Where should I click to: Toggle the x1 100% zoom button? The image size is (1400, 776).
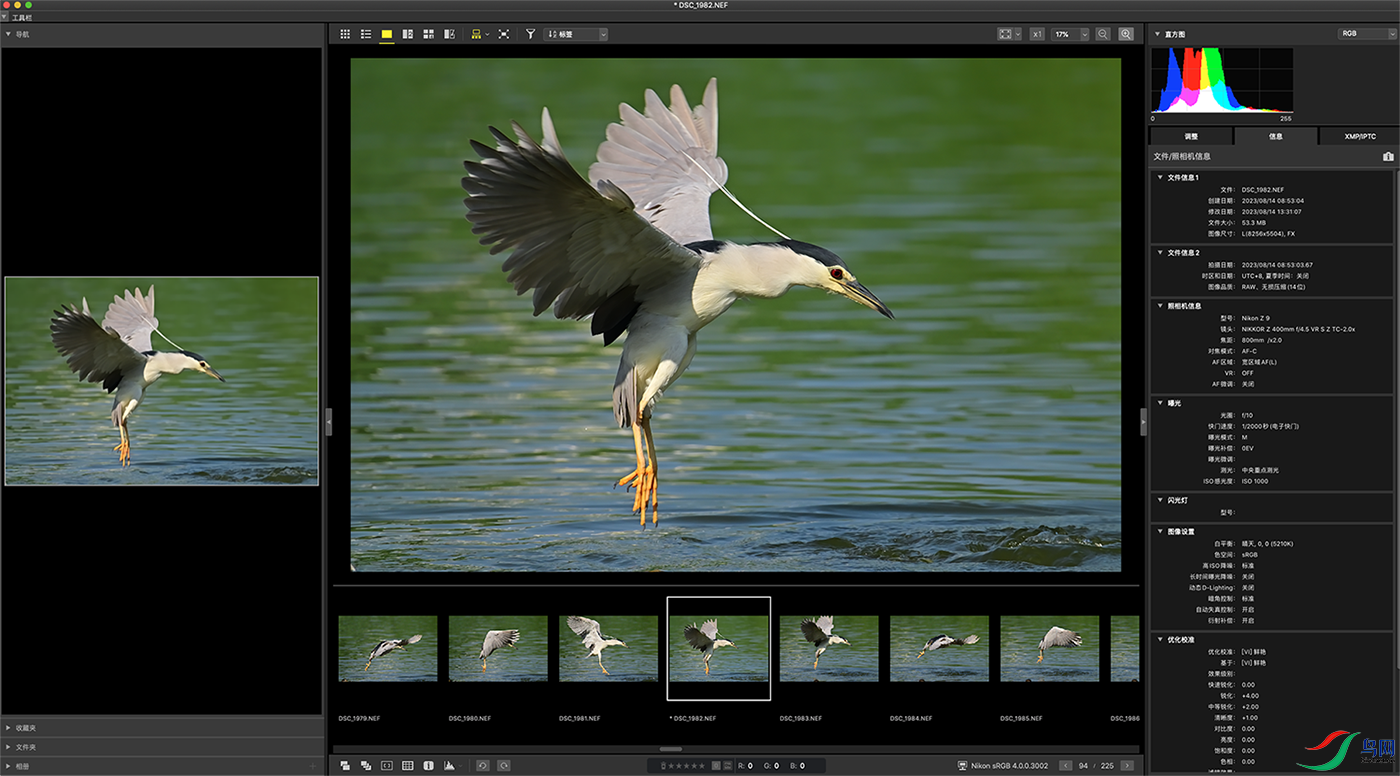coord(1037,34)
